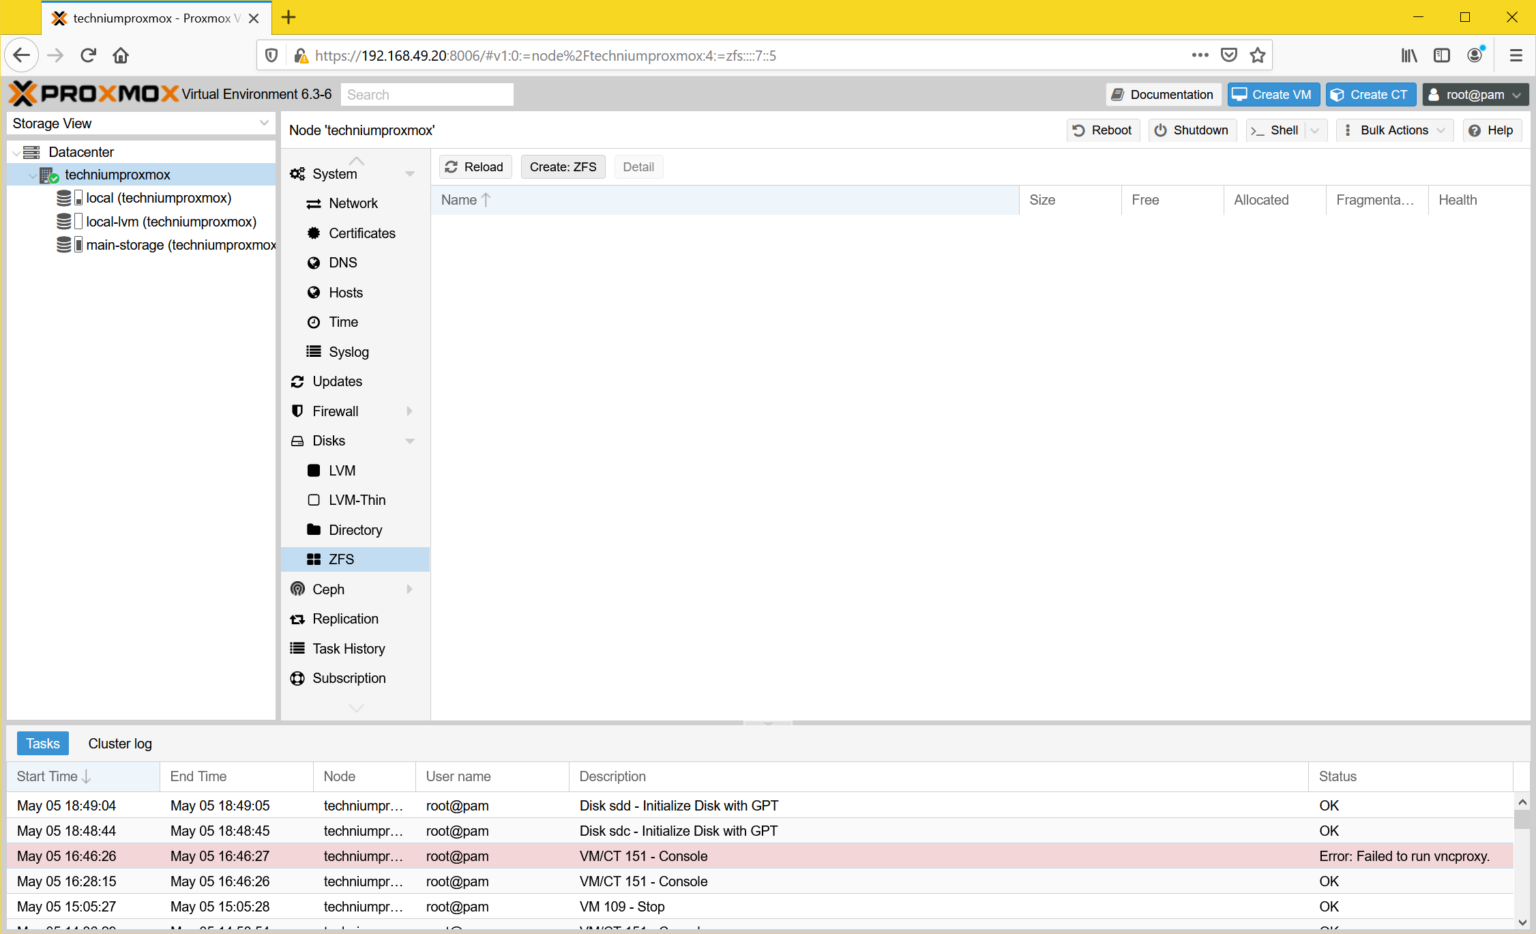Expand the Bulk Actions dropdown
This screenshot has width=1536, height=934.
pos(1394,130)
